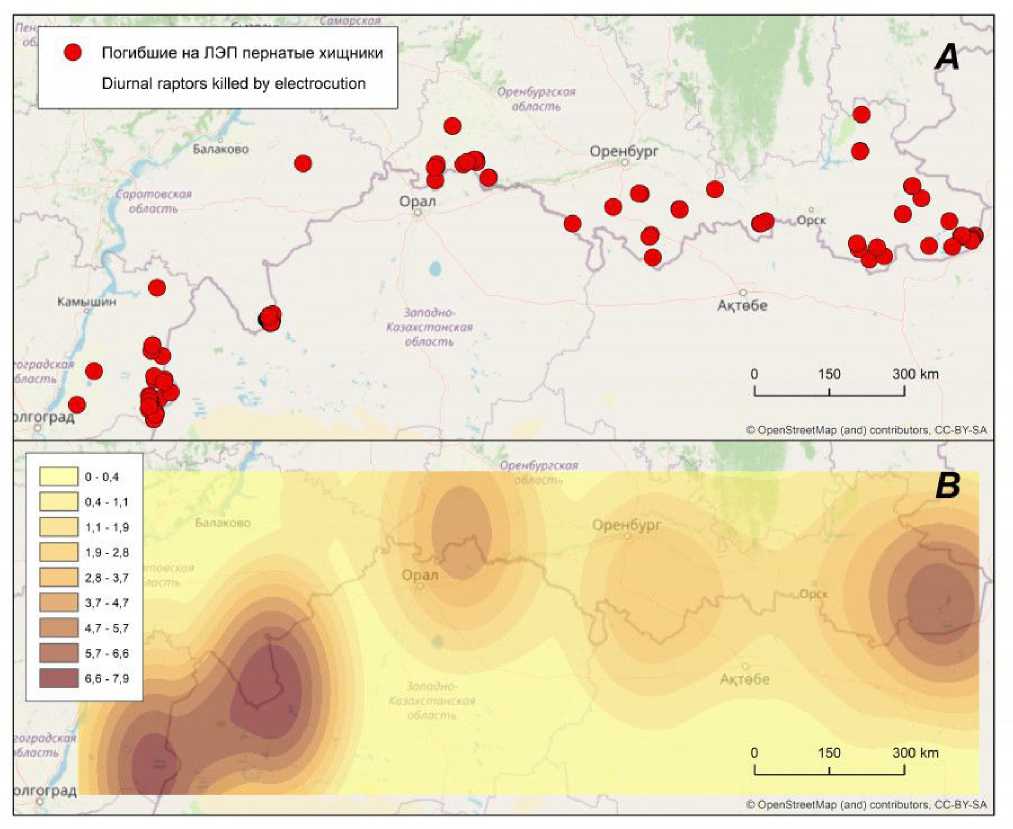Click the panel letter 'A' label
The width and height of the screenshot is (1013, 829).
point(947,57)
